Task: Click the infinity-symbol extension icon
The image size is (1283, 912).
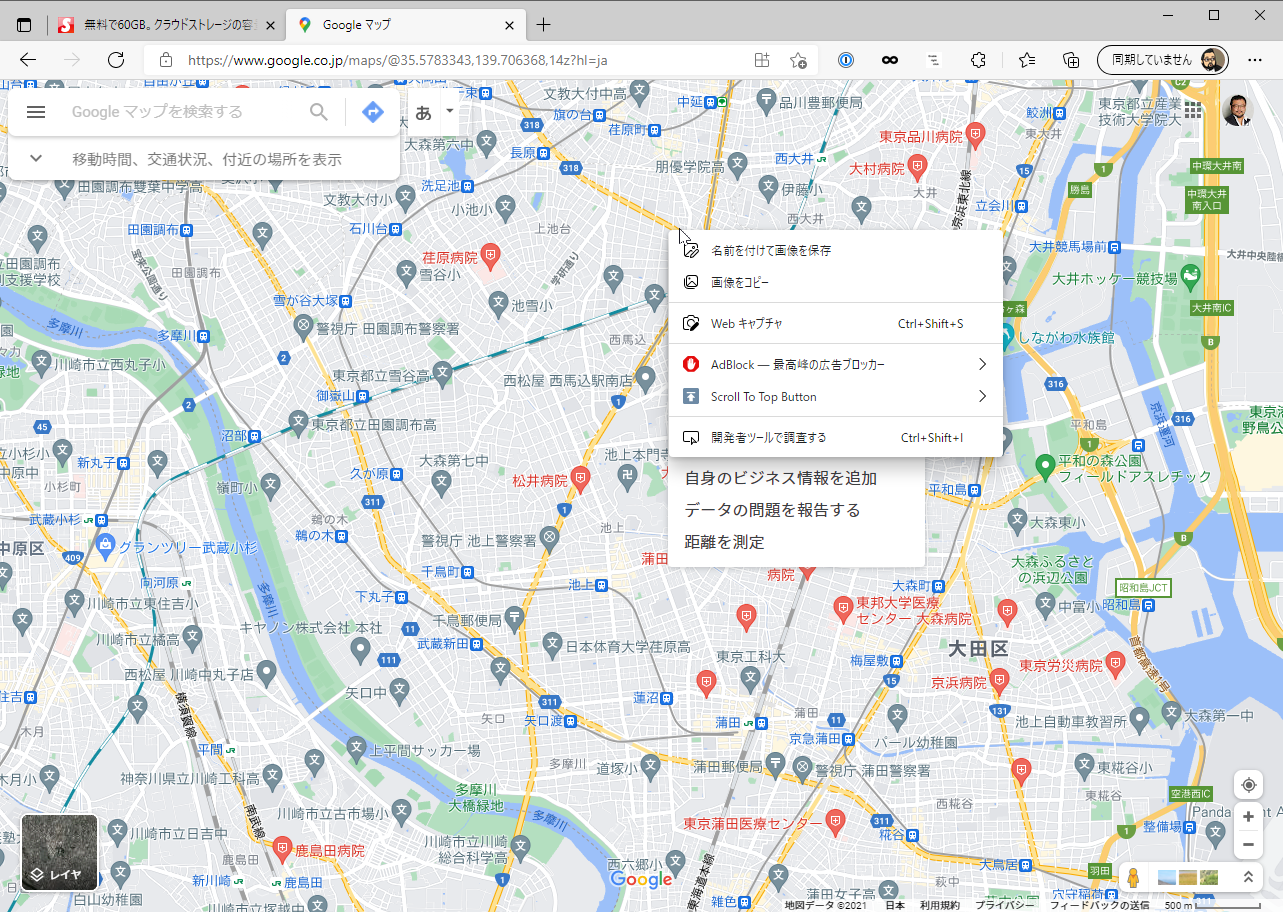Action: 889,60
